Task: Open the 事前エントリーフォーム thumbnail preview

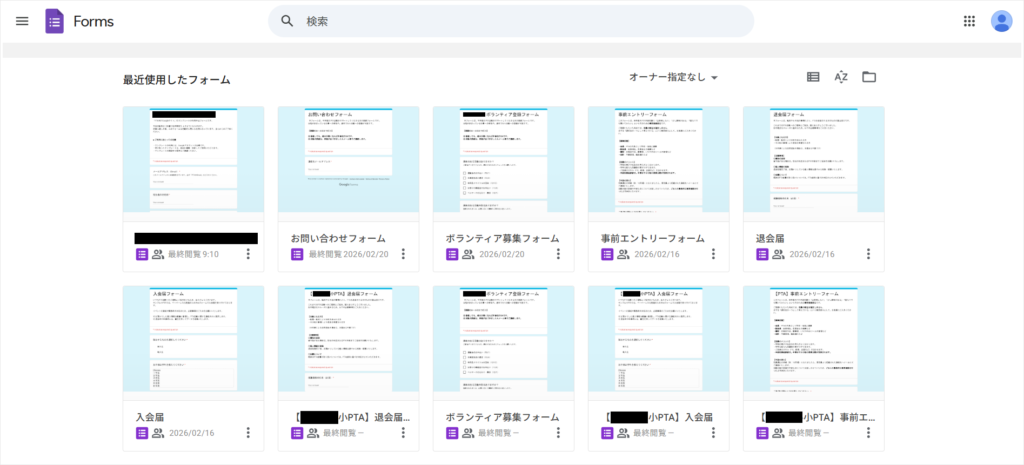Action: tap(658, 160)
